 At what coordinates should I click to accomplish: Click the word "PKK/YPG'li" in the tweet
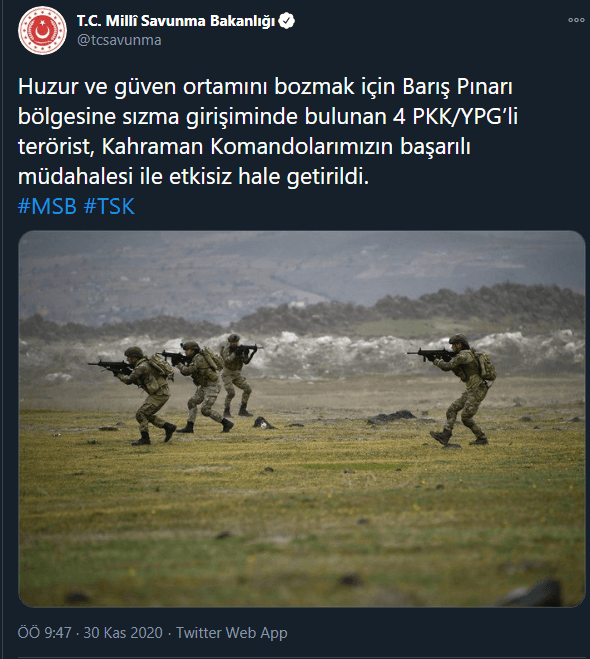click(x=465, y=116)
